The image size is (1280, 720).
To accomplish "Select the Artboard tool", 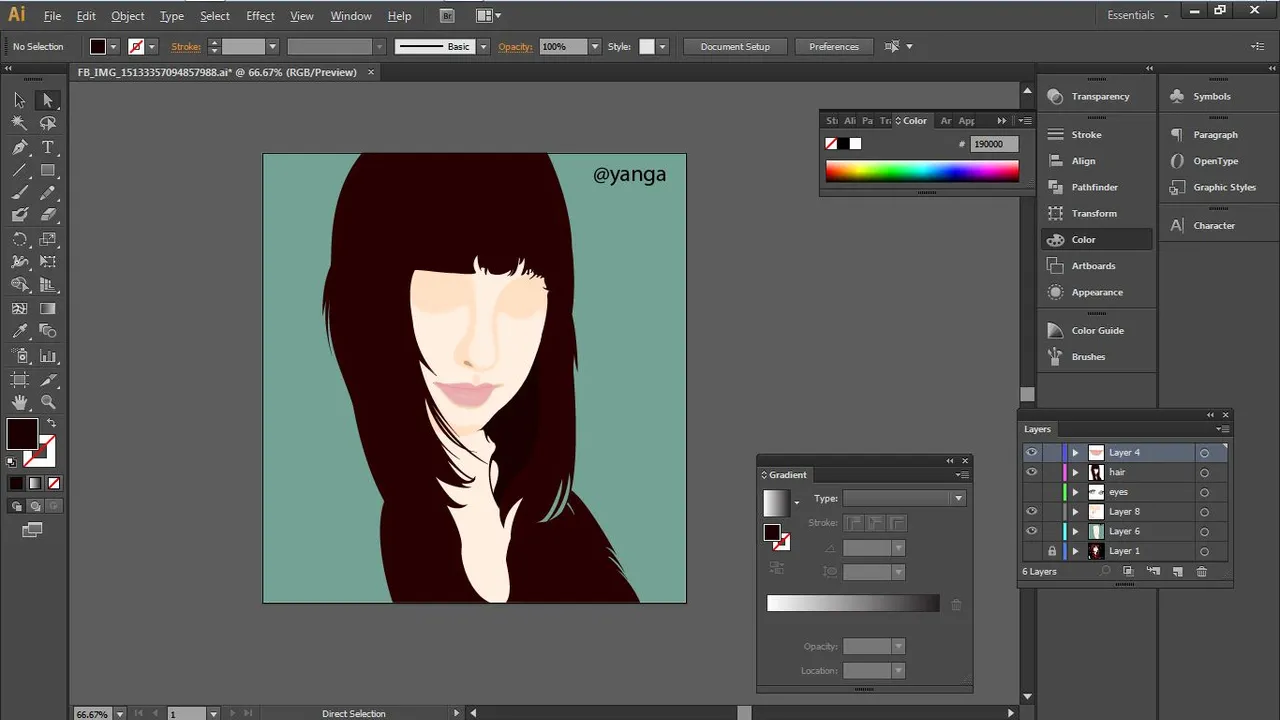I will click(x=19, y=379).
